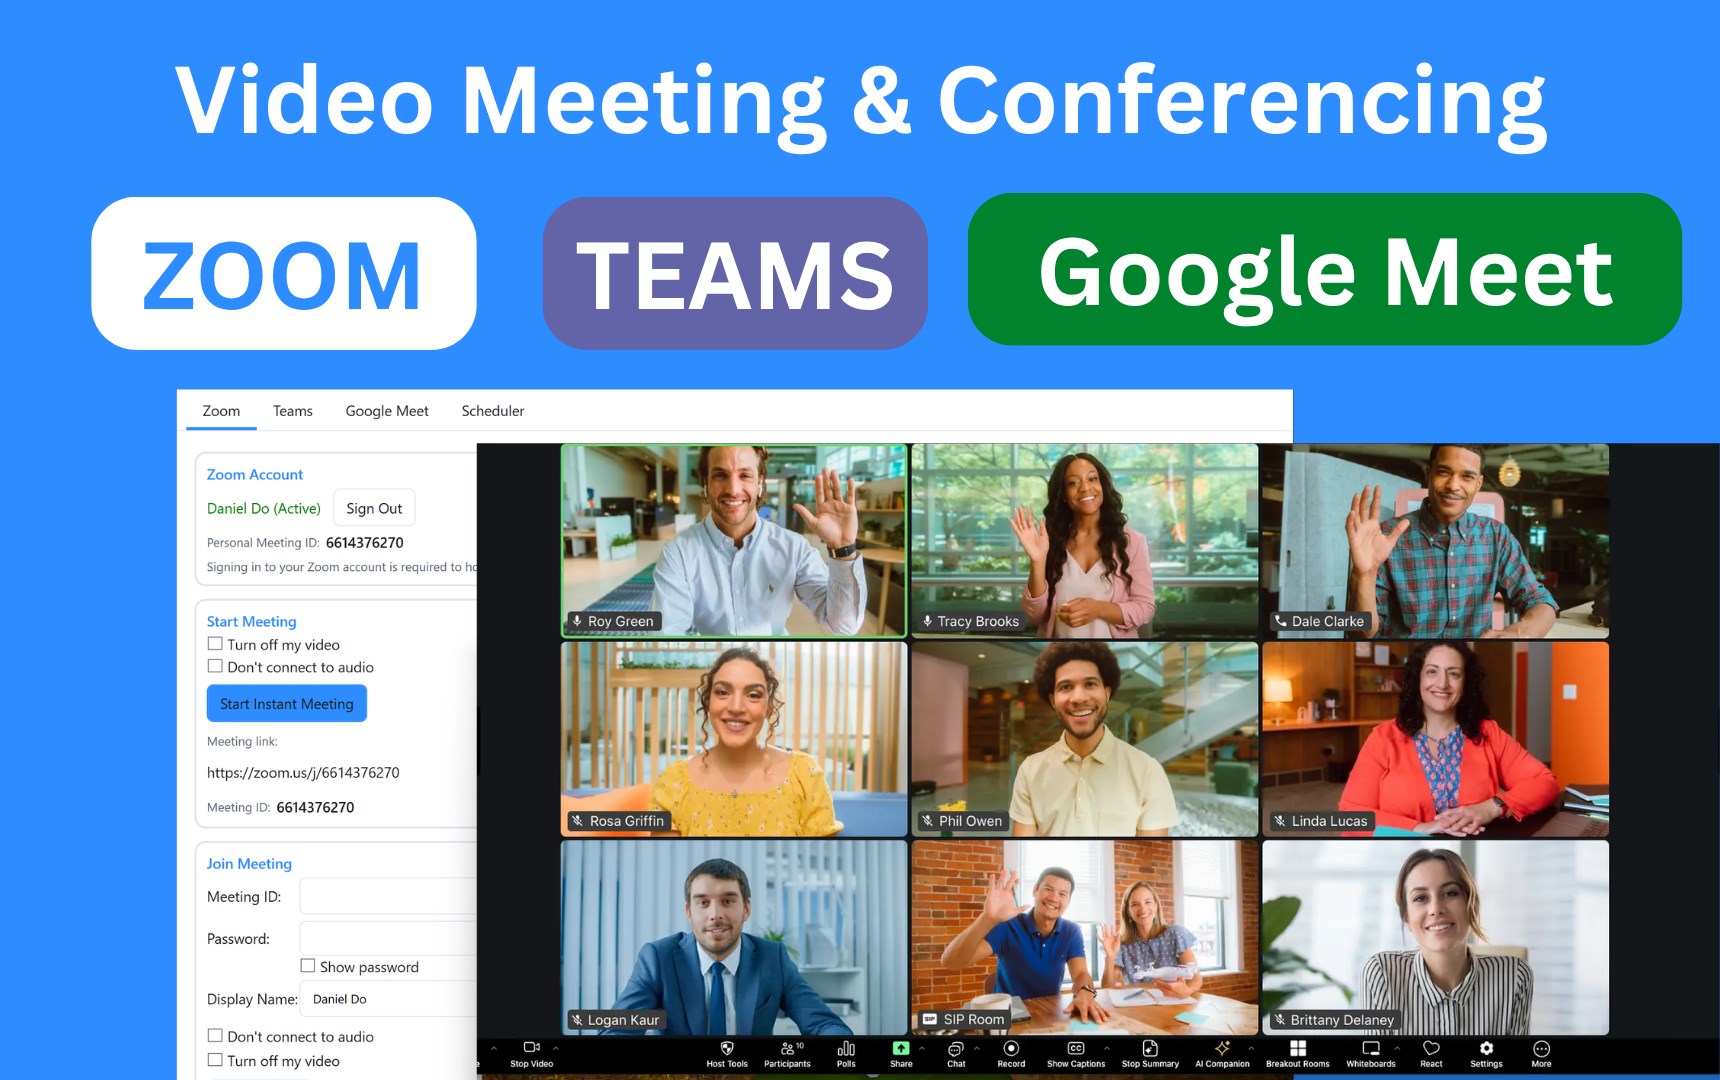This screenshot has width=1720, height=1080.
Task: Open the Chat icon in toolbar
Action: click(956, 1048)
